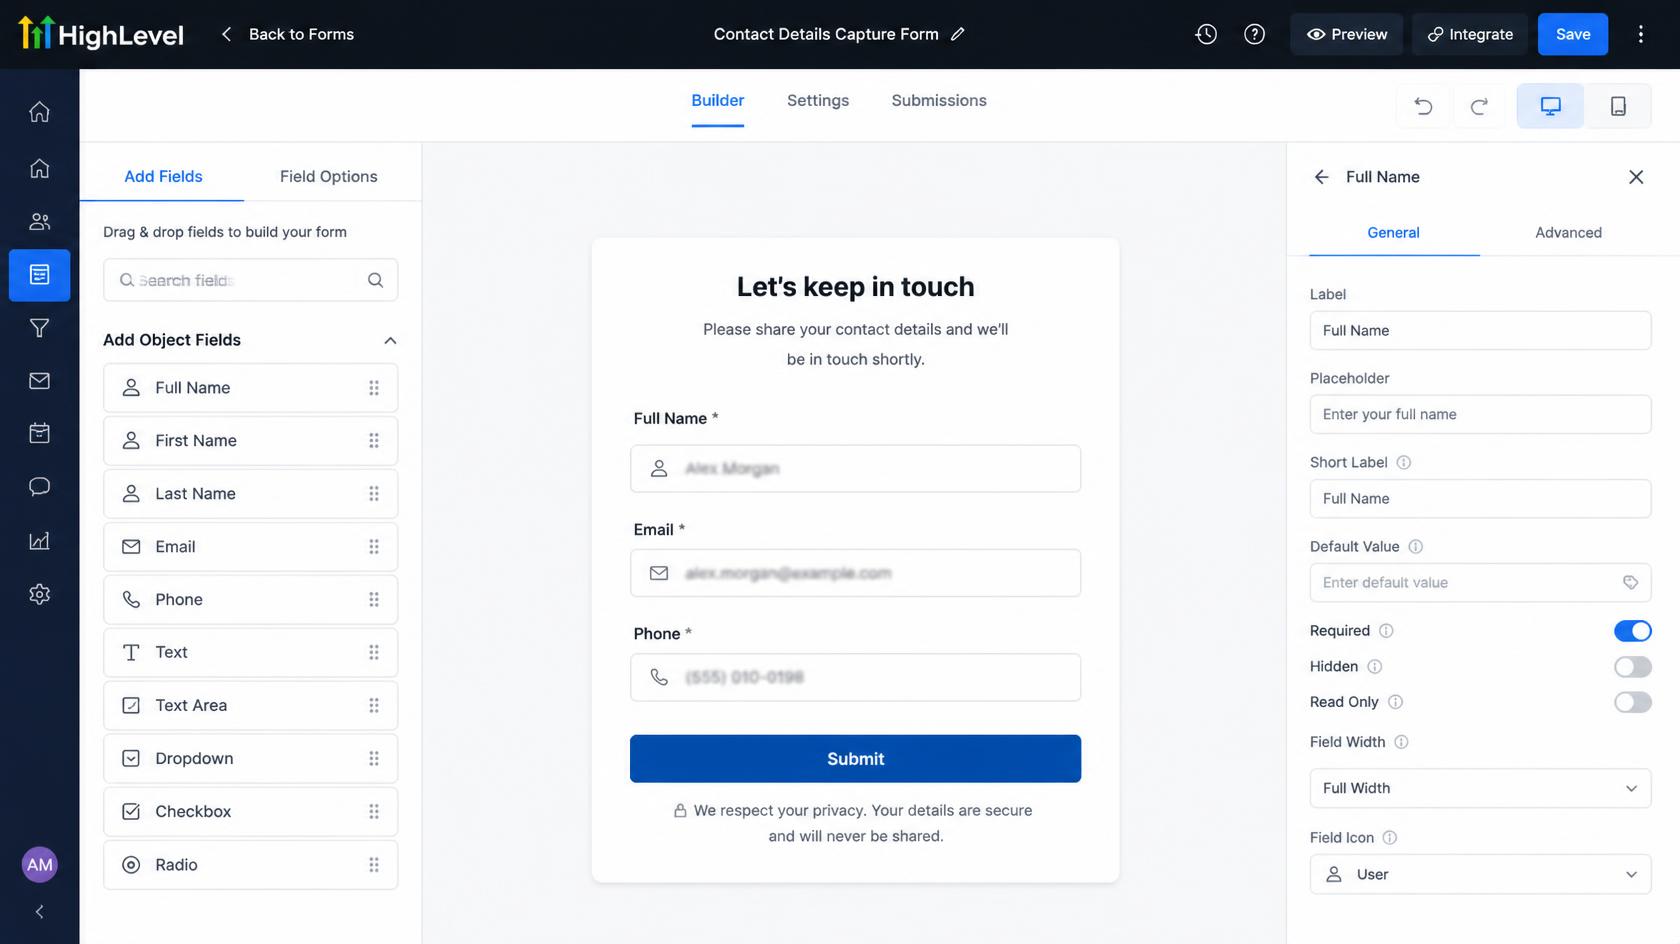Open reporting chart icon in sidebar
This screenshot has width=1680, height=944.
click(x=40, y=541)
